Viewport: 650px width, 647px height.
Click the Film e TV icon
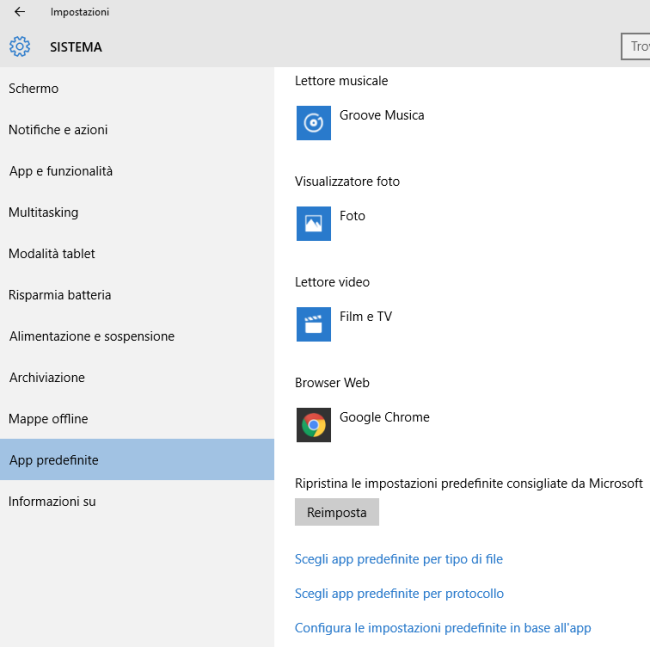[x=313, y=324]
